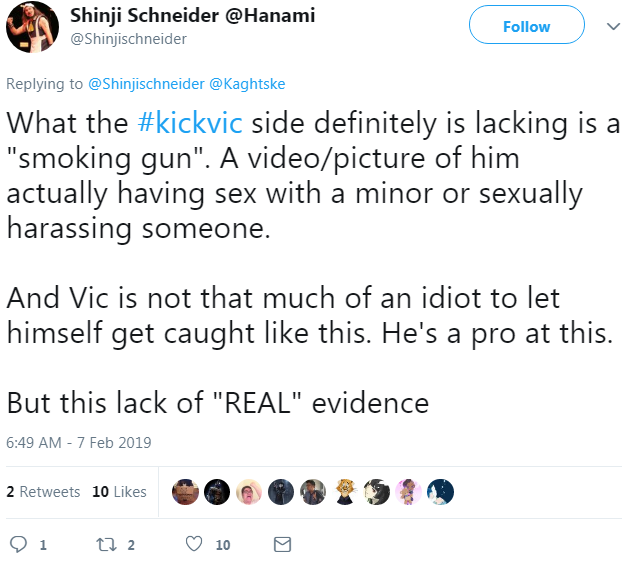Image resolution: width=644 pixels, height=576 pixels.
Task: Click the Shinji Schneider @Hanami display name
Action: click(193, 16)
